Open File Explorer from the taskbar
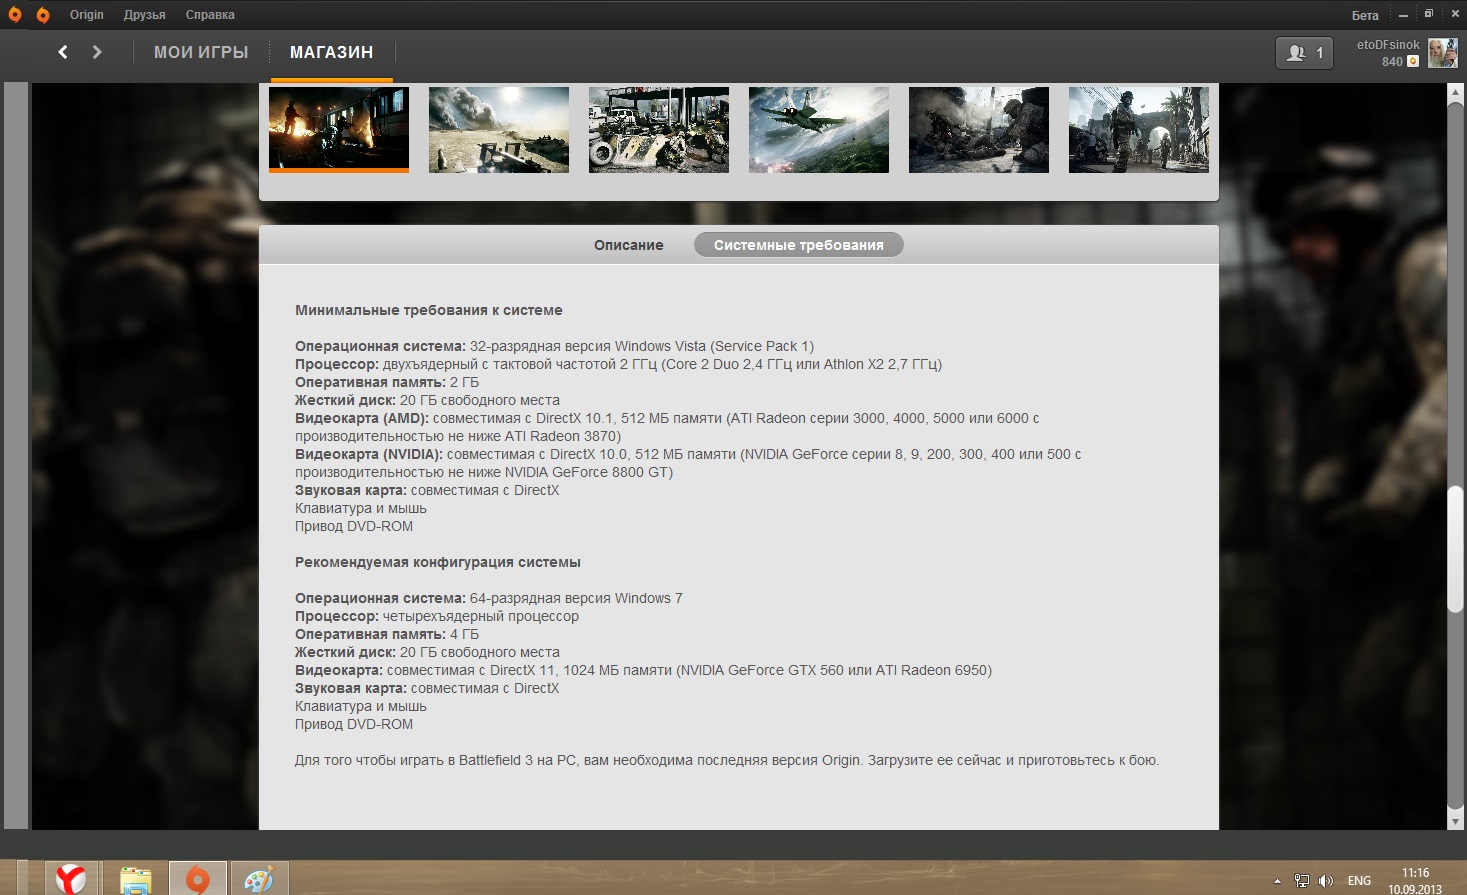1467x895 pixels. pos(135,878)
